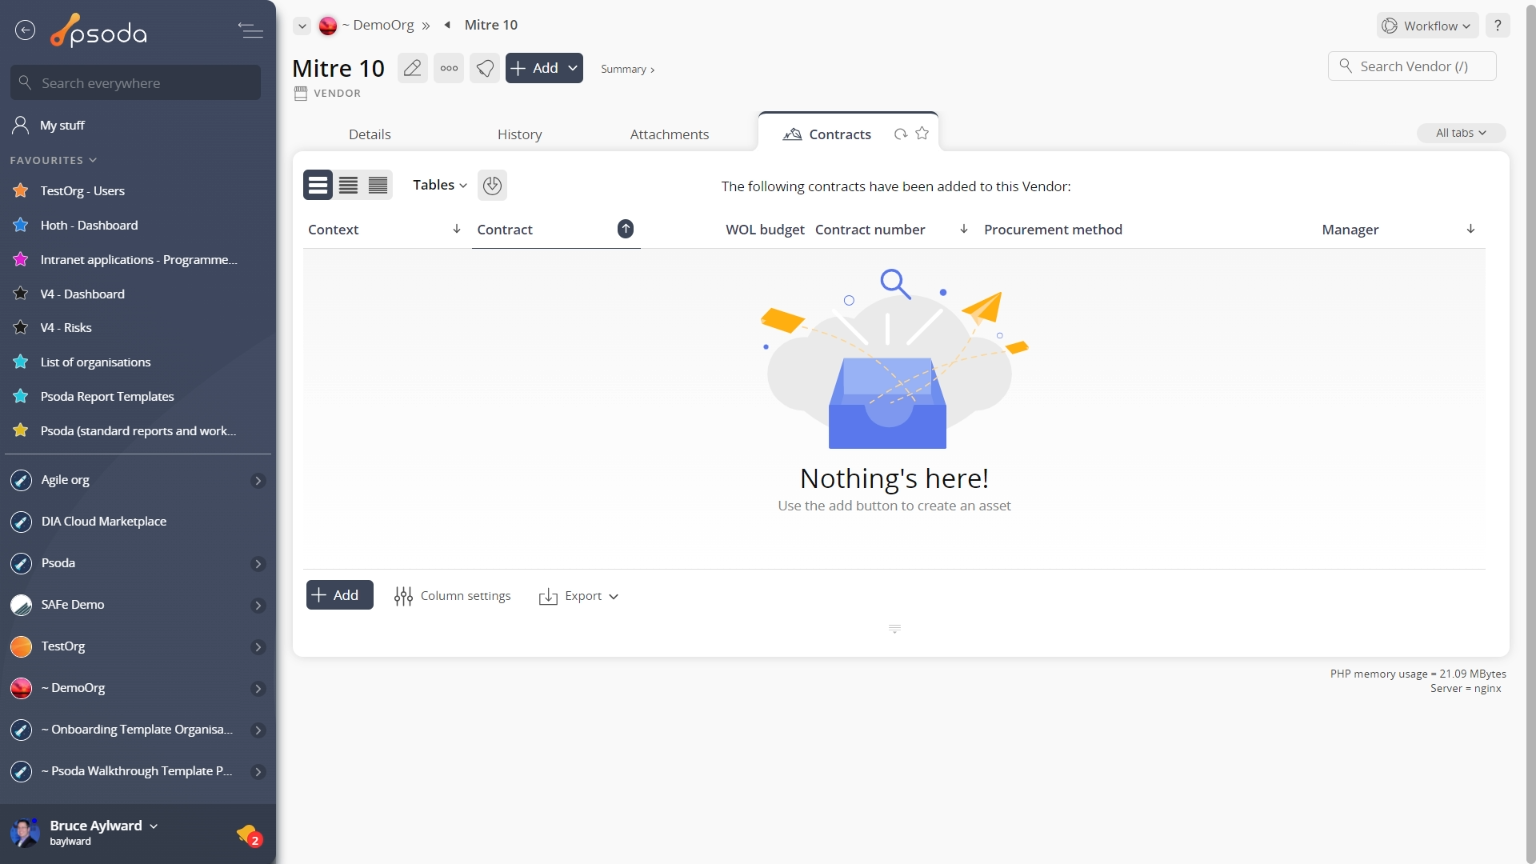The image size is (1536, 864).
Task: Switch to the History tab
Action: click(520, 134)
